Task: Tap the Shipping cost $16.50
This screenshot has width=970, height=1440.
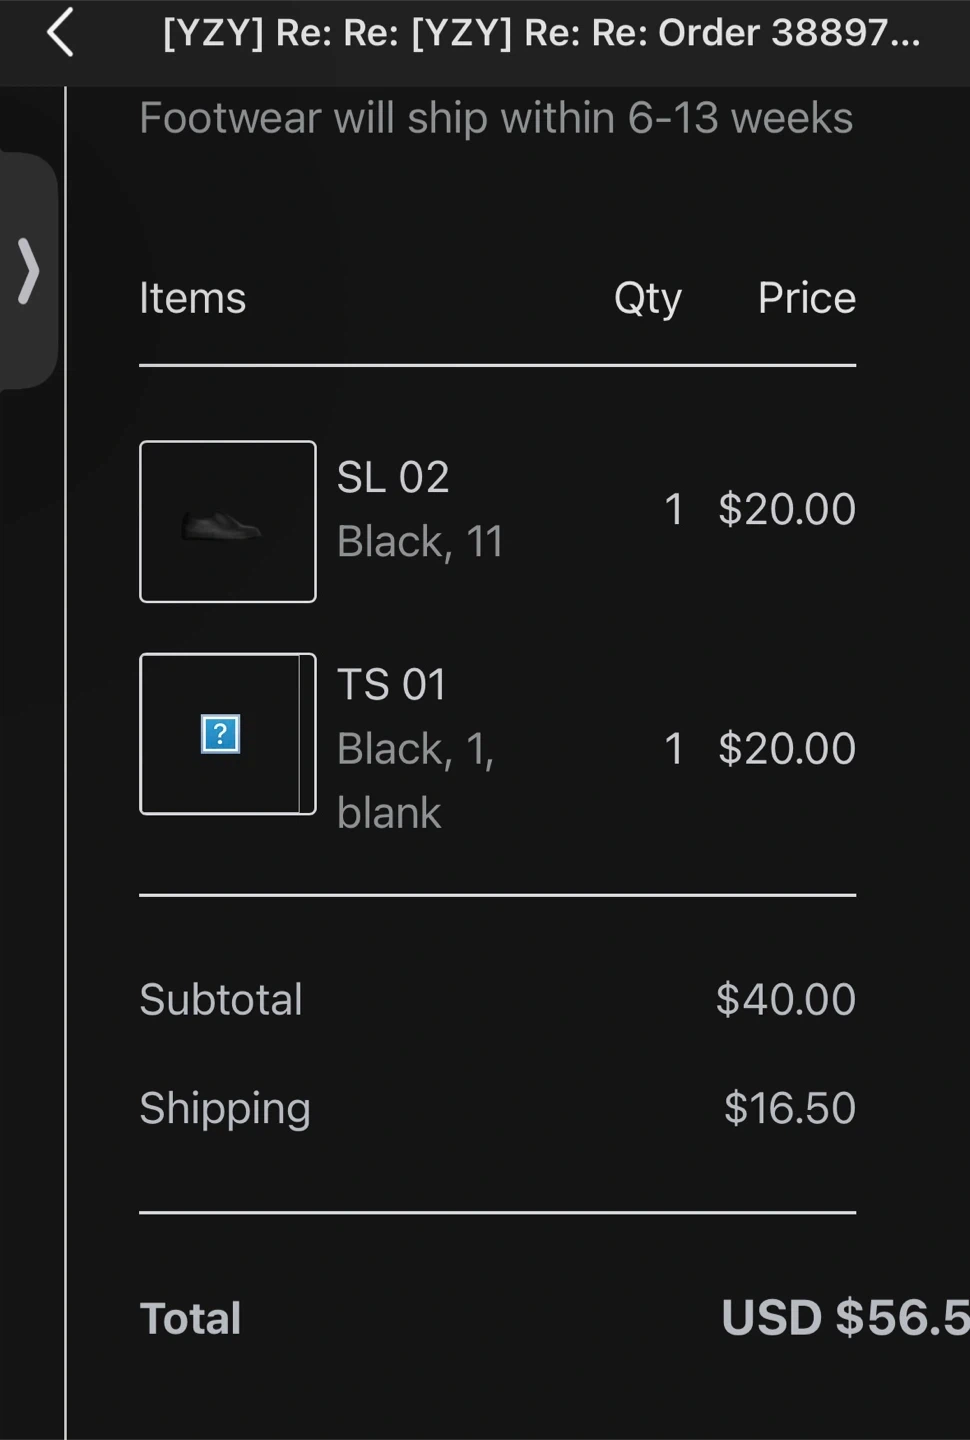Action: [x=789, y=1108]
